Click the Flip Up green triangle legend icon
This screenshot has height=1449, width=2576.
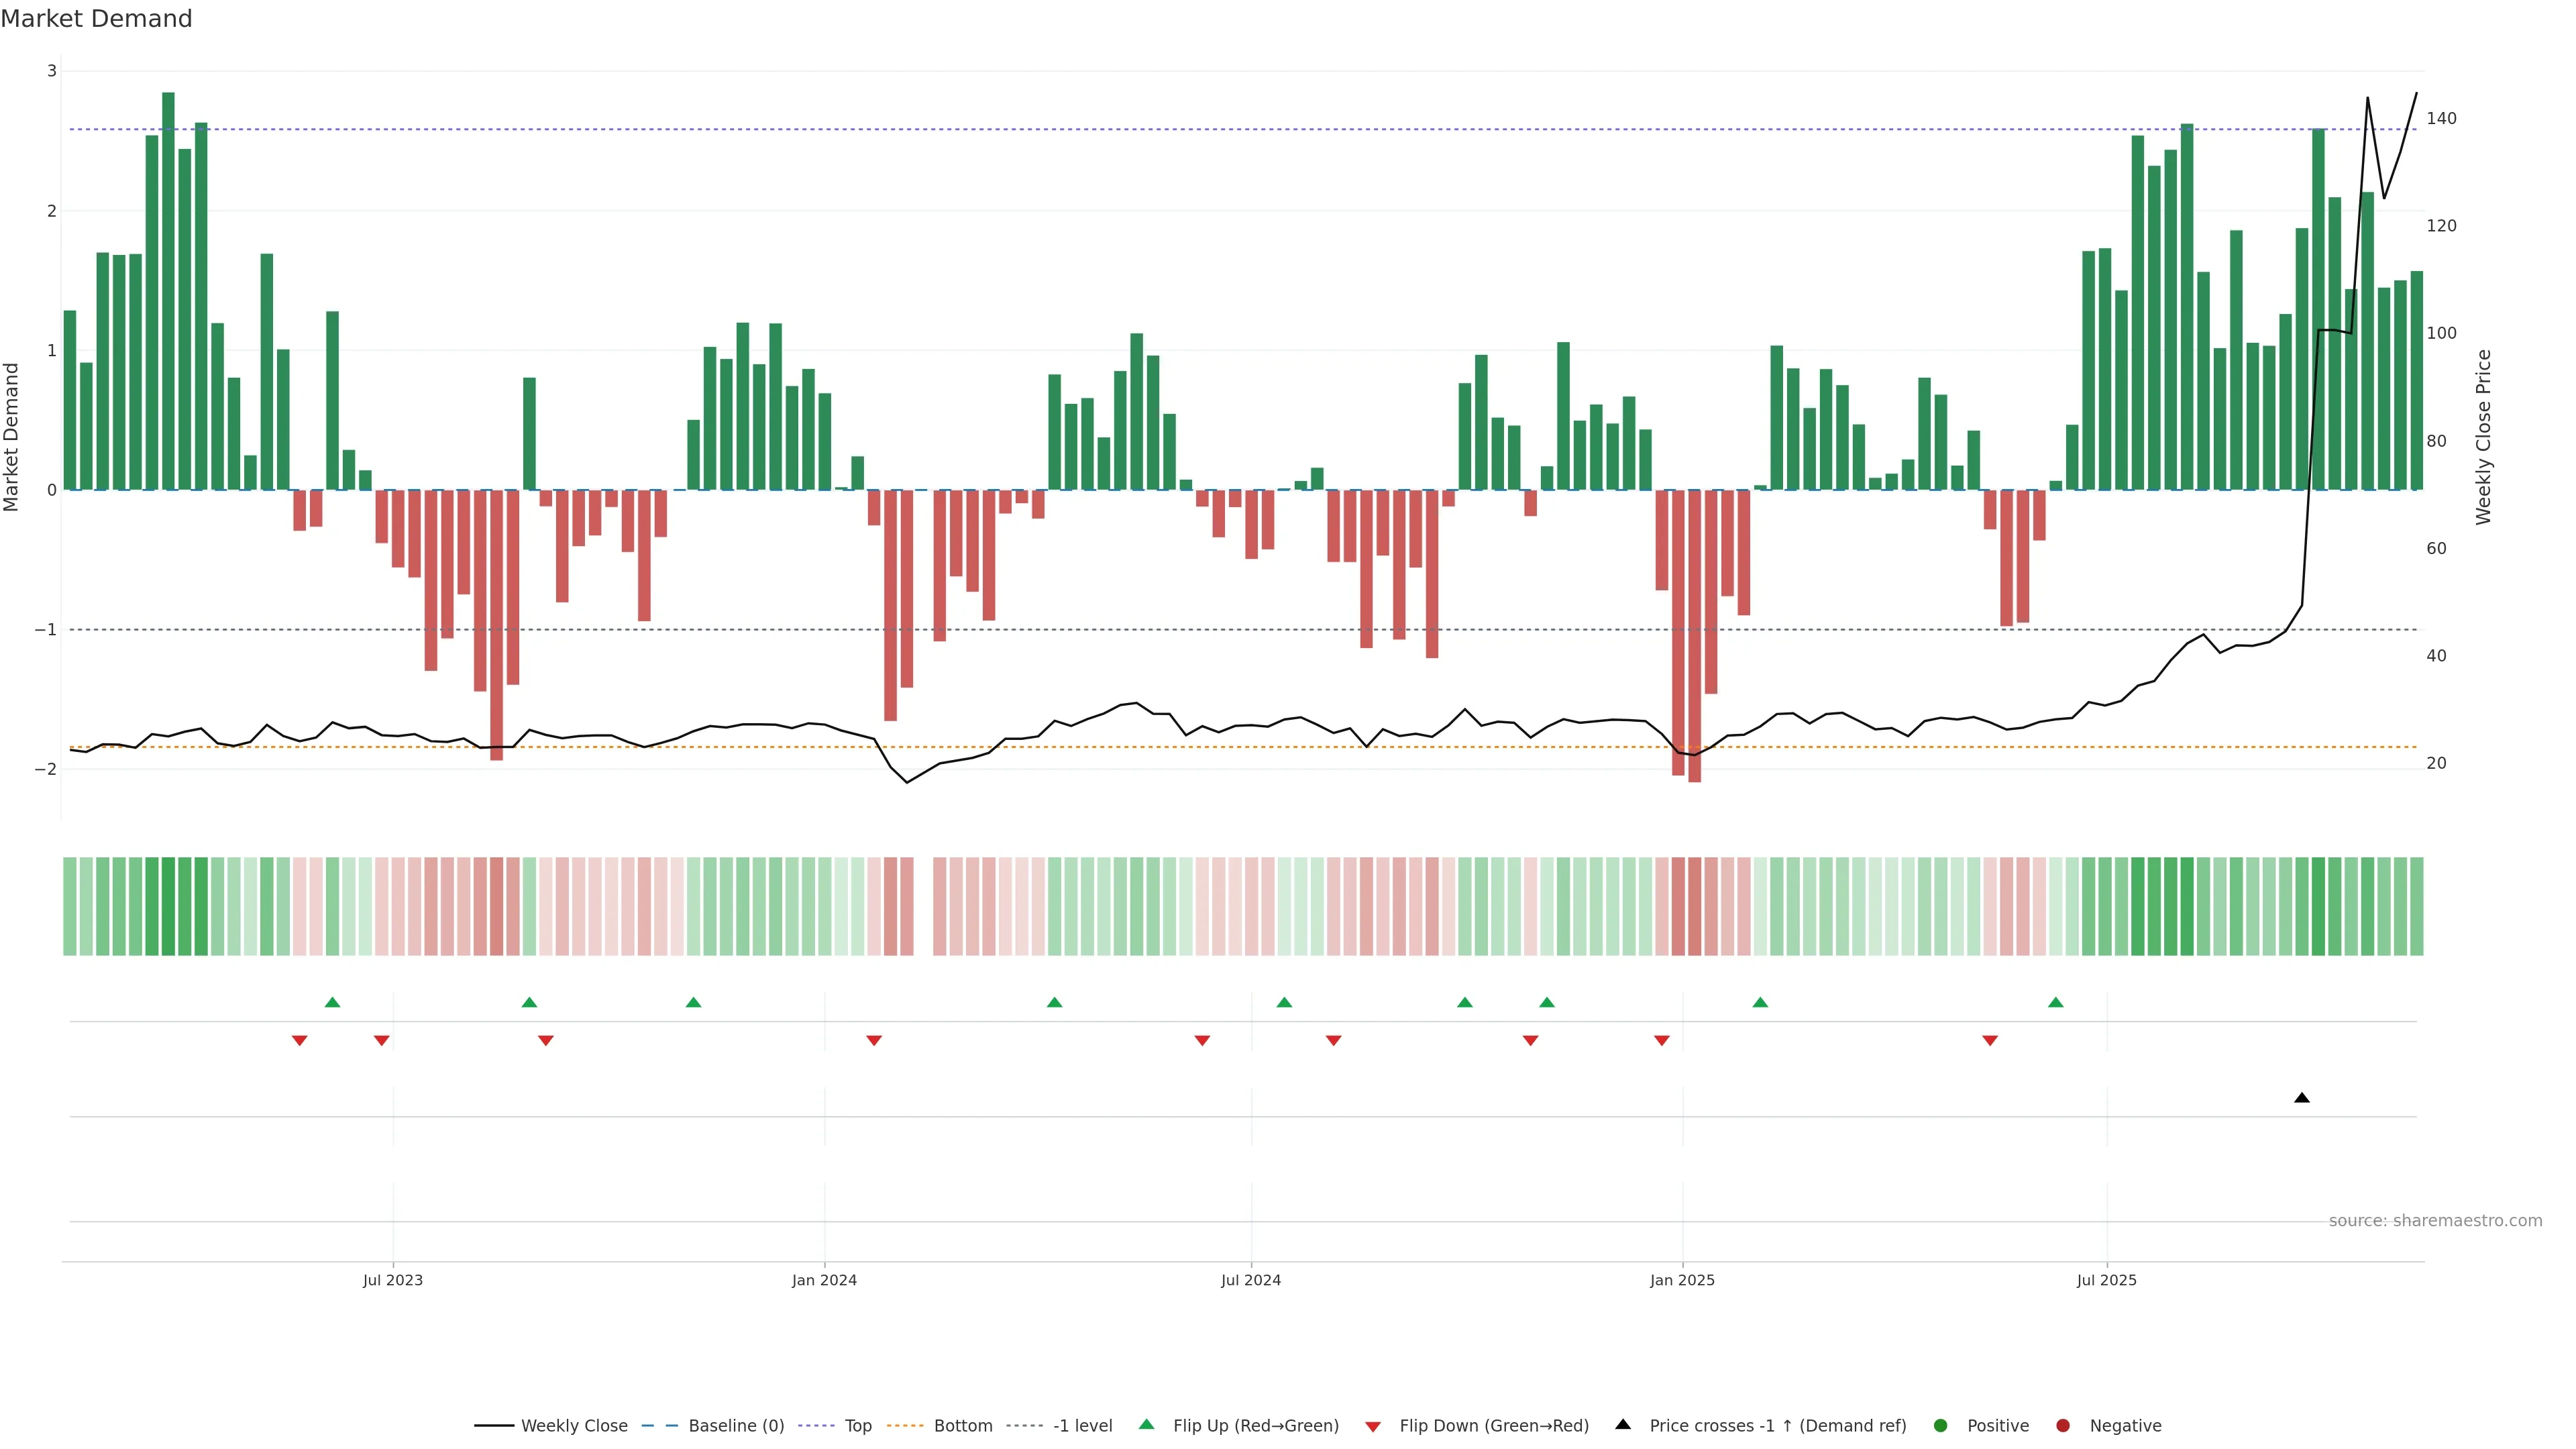(x=1147, y=1424)
